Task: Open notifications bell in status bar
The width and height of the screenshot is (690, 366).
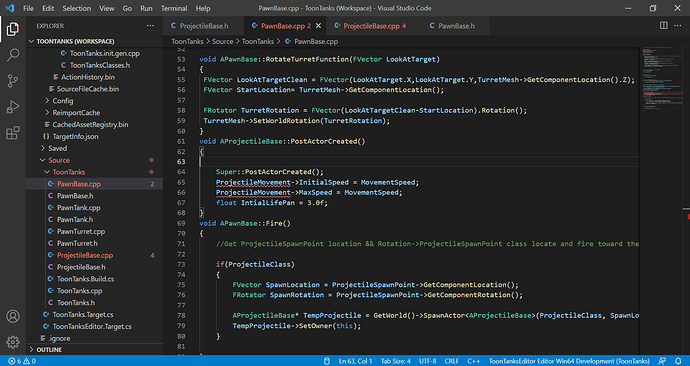Action: tap(678, 361)
